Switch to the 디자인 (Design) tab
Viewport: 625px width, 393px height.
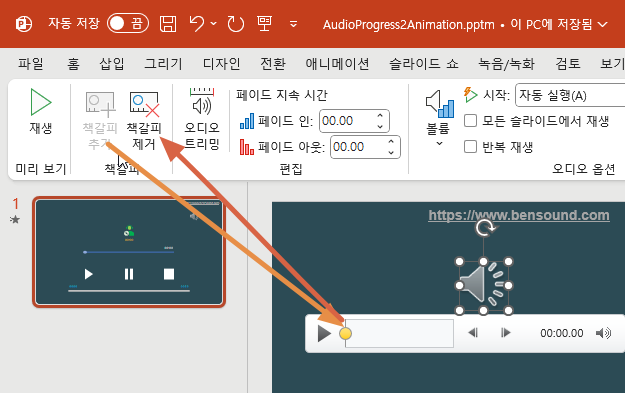[x=222, y=63]
